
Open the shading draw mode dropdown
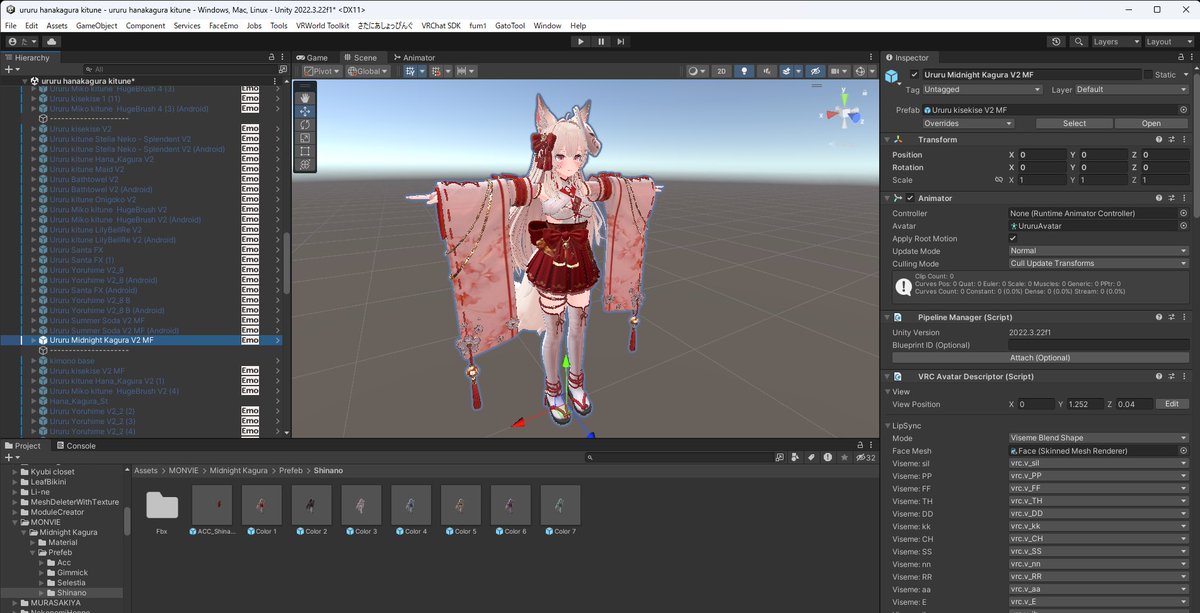(698, 72)
